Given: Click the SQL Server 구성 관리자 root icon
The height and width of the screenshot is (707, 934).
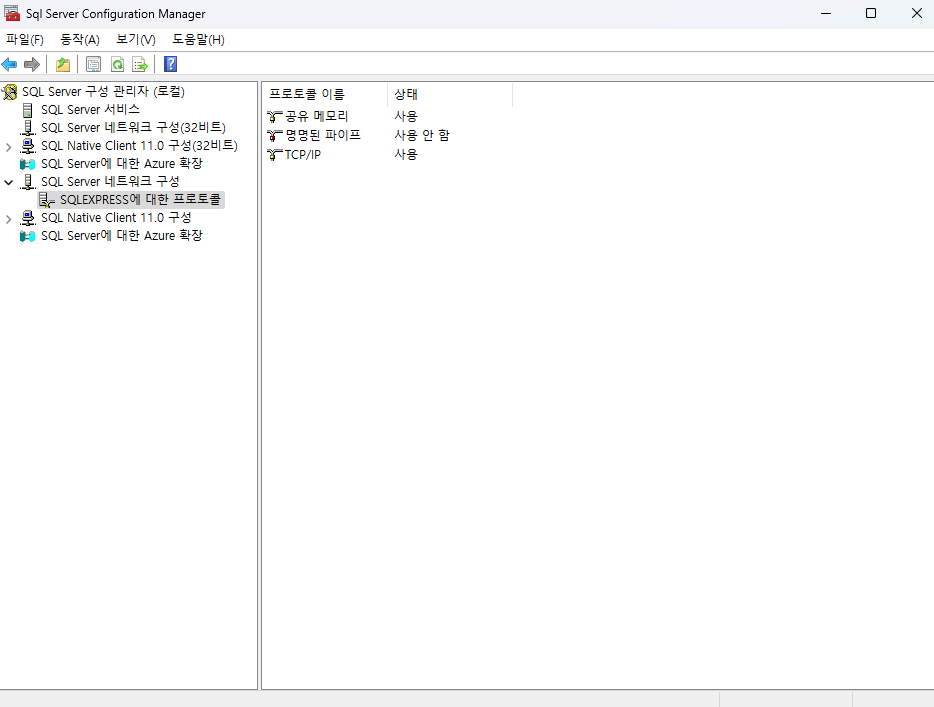Looking at the screenshot, I should click(x=10, y=92).
